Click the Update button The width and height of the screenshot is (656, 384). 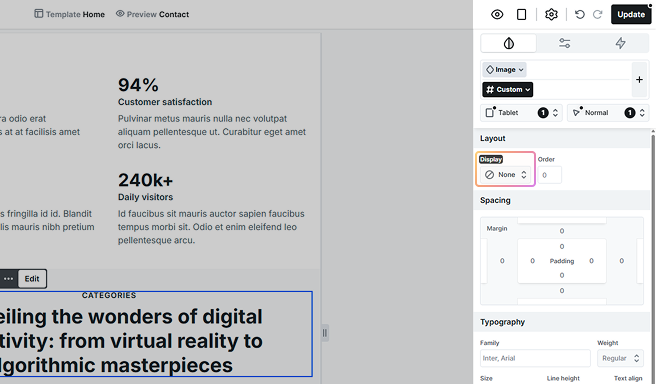[631, 14]
